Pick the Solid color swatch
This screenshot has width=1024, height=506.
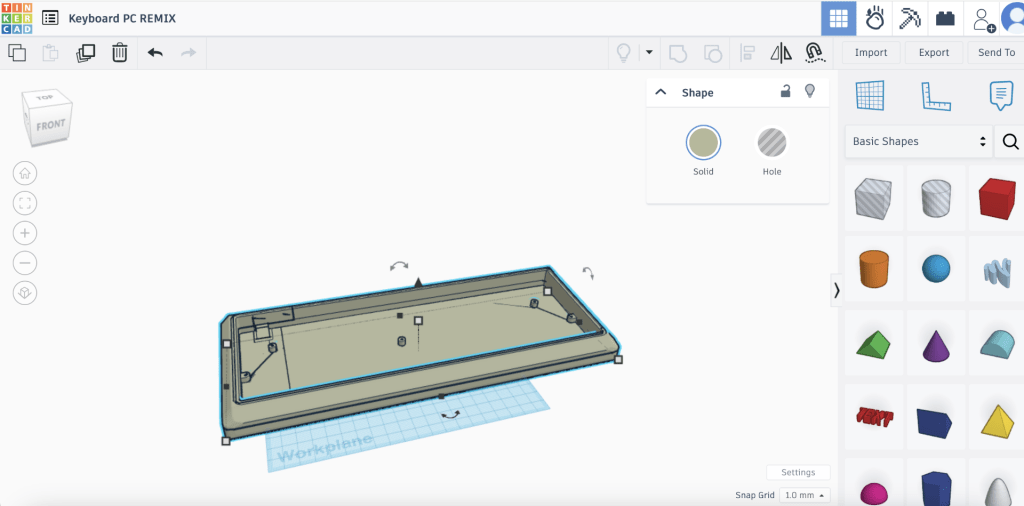click(703, 143)
